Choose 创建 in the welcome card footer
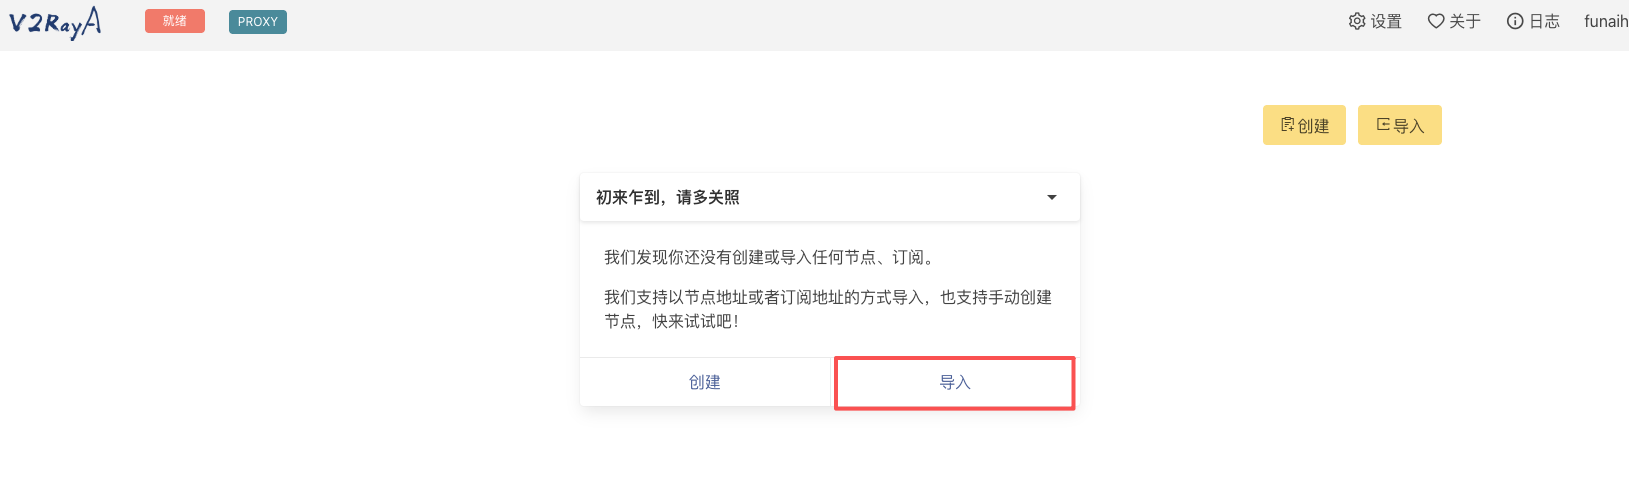This screenshot has width=1629, height=479. [x=705, y=382]
